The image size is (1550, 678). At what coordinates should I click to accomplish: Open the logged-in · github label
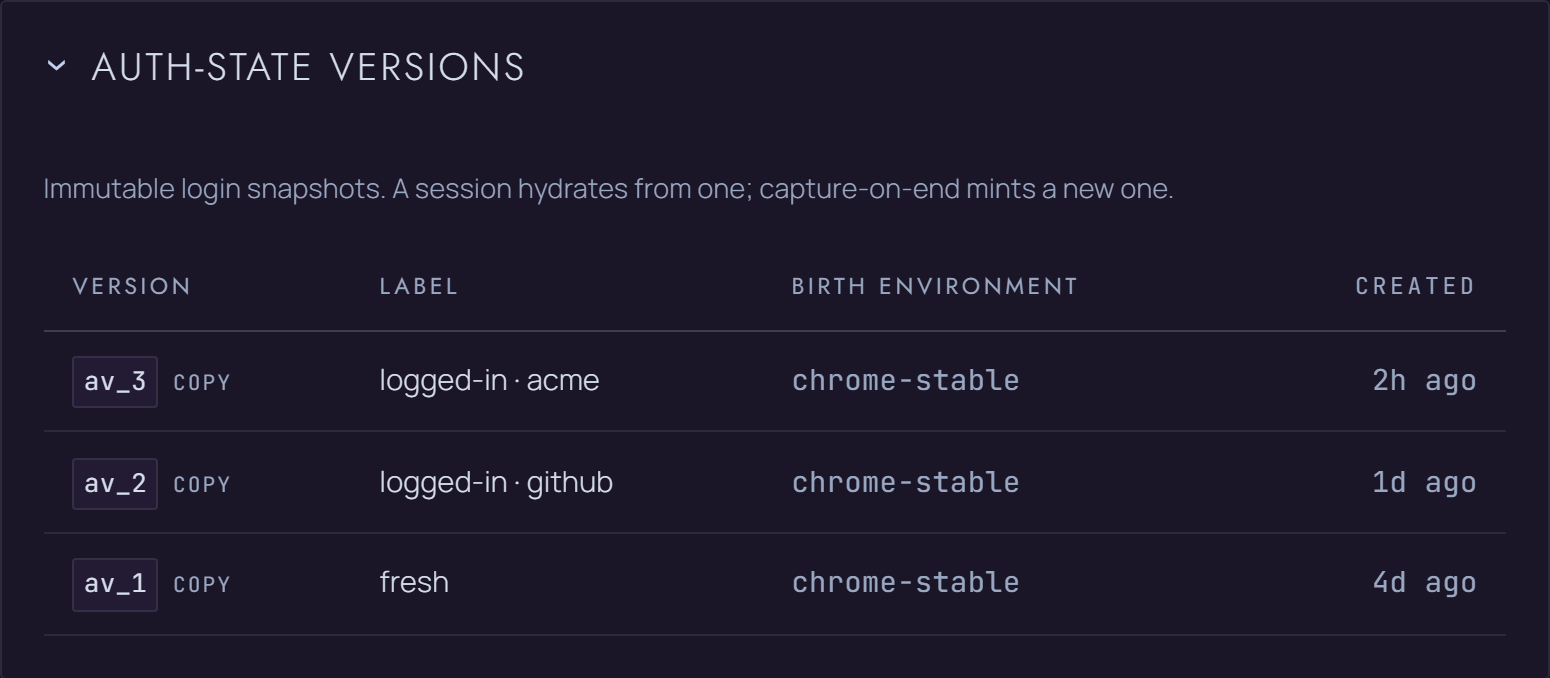pyautogui.click(x=496, y=483)
